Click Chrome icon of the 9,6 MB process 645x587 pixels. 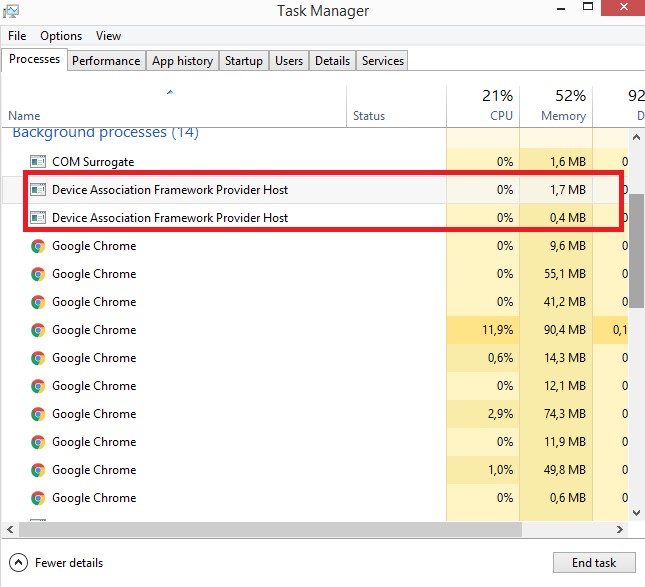[x=38, y=246]
